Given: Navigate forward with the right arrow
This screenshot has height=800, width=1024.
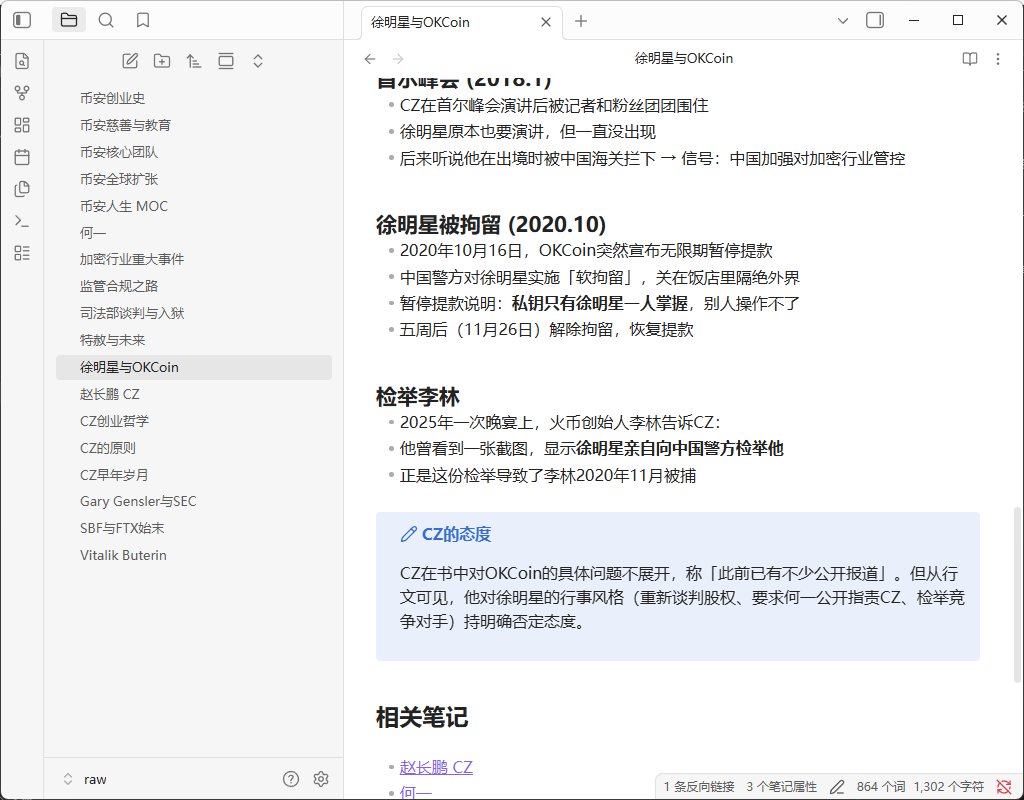Looking at the screenshot, I should pos(398,59).
